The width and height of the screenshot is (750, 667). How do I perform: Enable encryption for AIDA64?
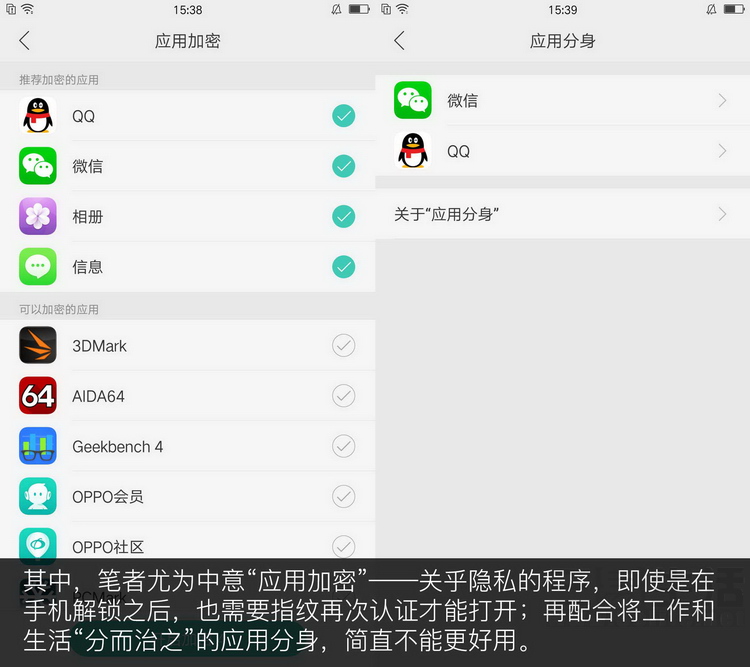pos(343,396)
